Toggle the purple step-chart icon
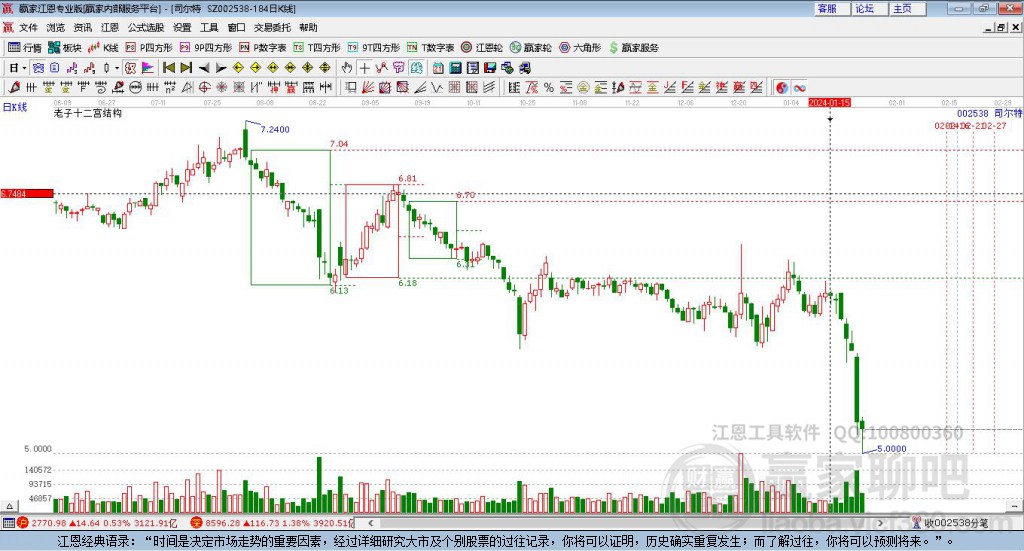 tap(72, 68)
